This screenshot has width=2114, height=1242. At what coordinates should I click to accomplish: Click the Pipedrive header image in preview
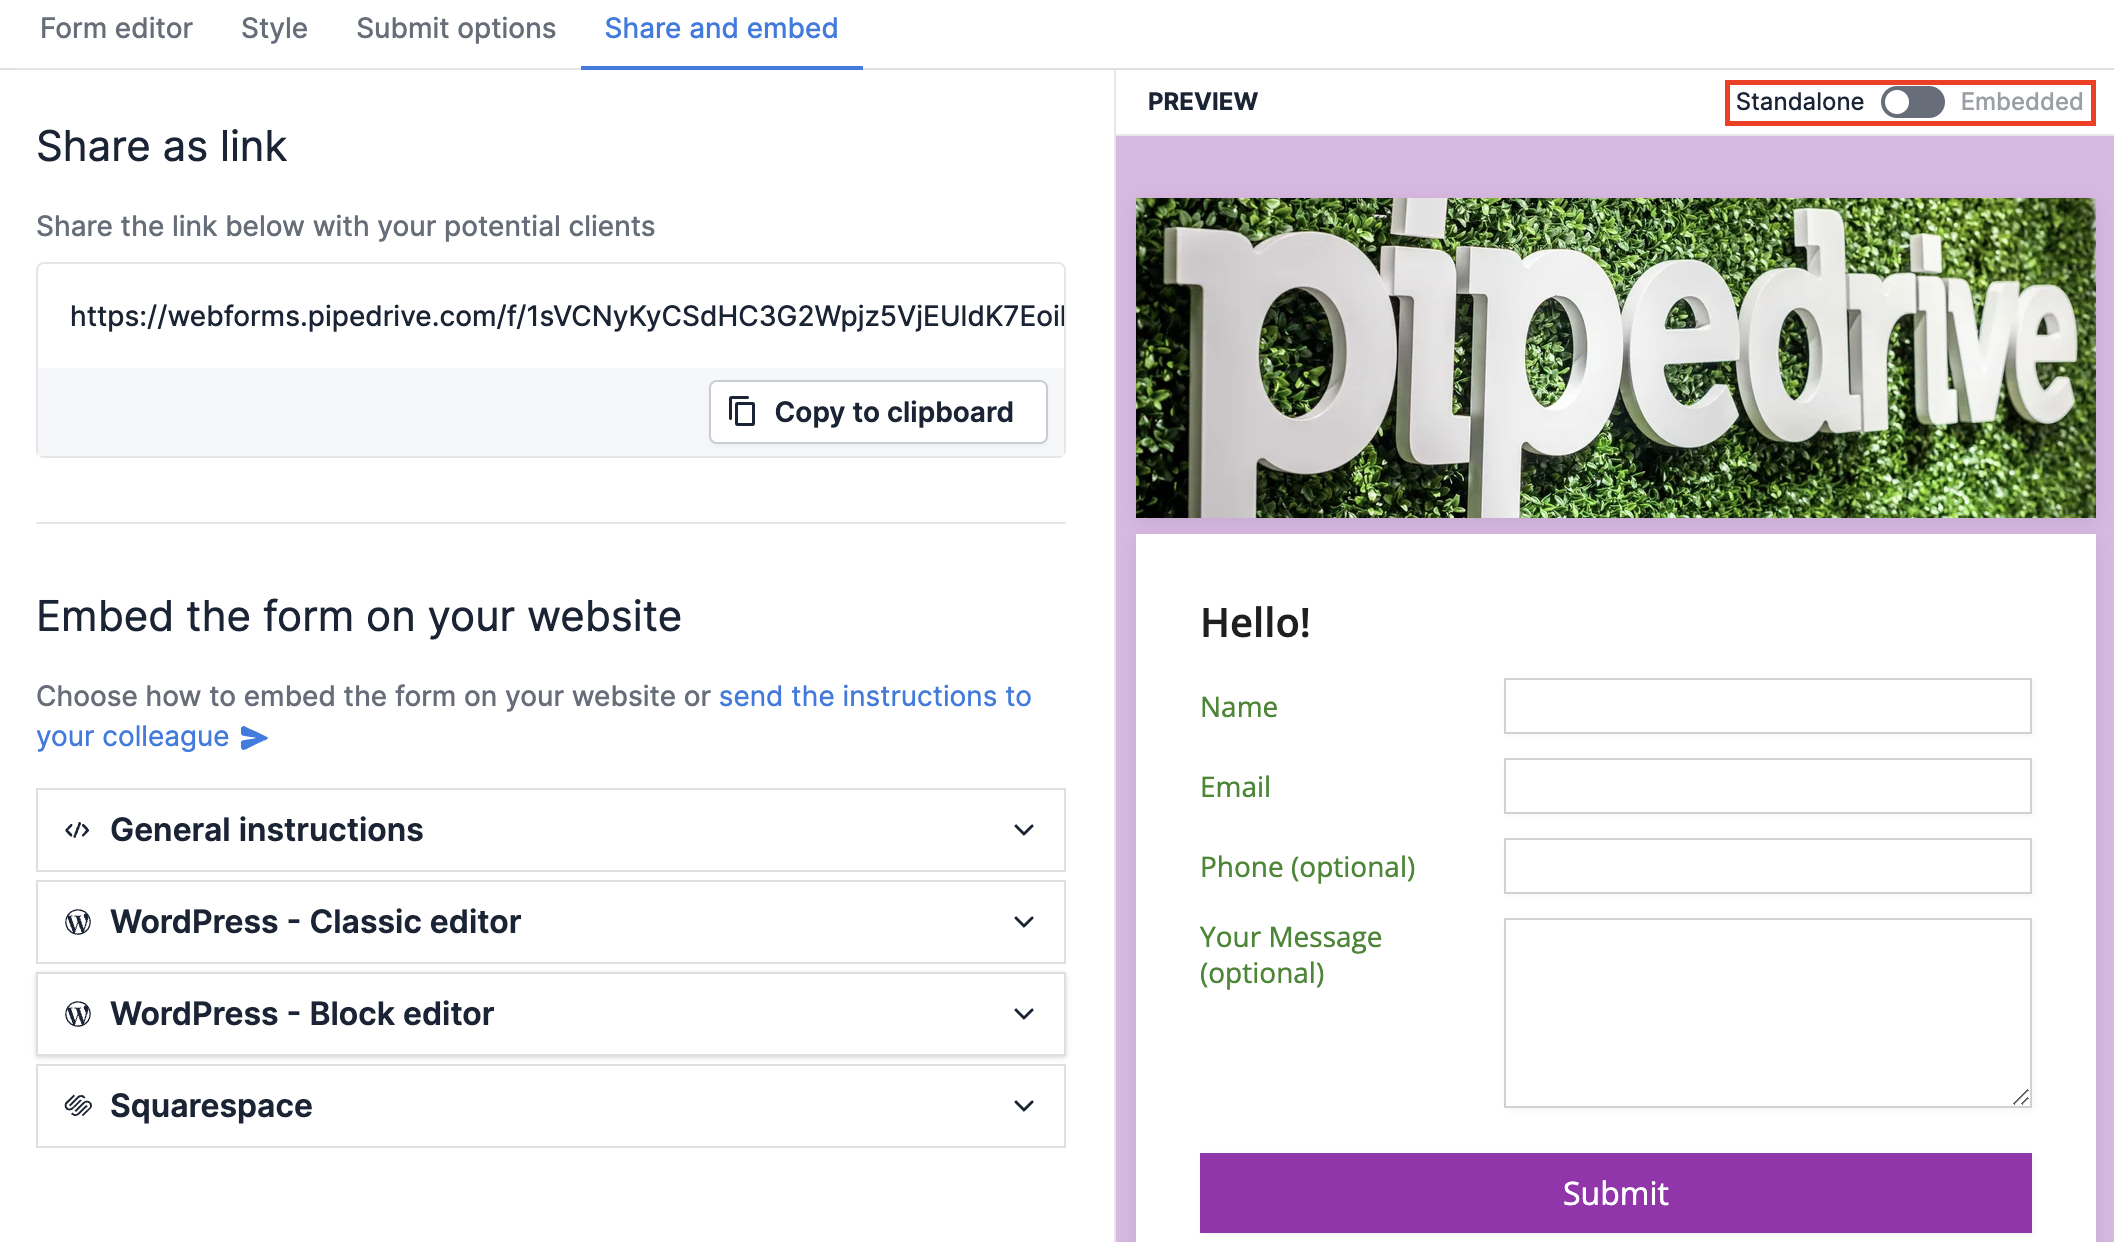coord(1615,358)
